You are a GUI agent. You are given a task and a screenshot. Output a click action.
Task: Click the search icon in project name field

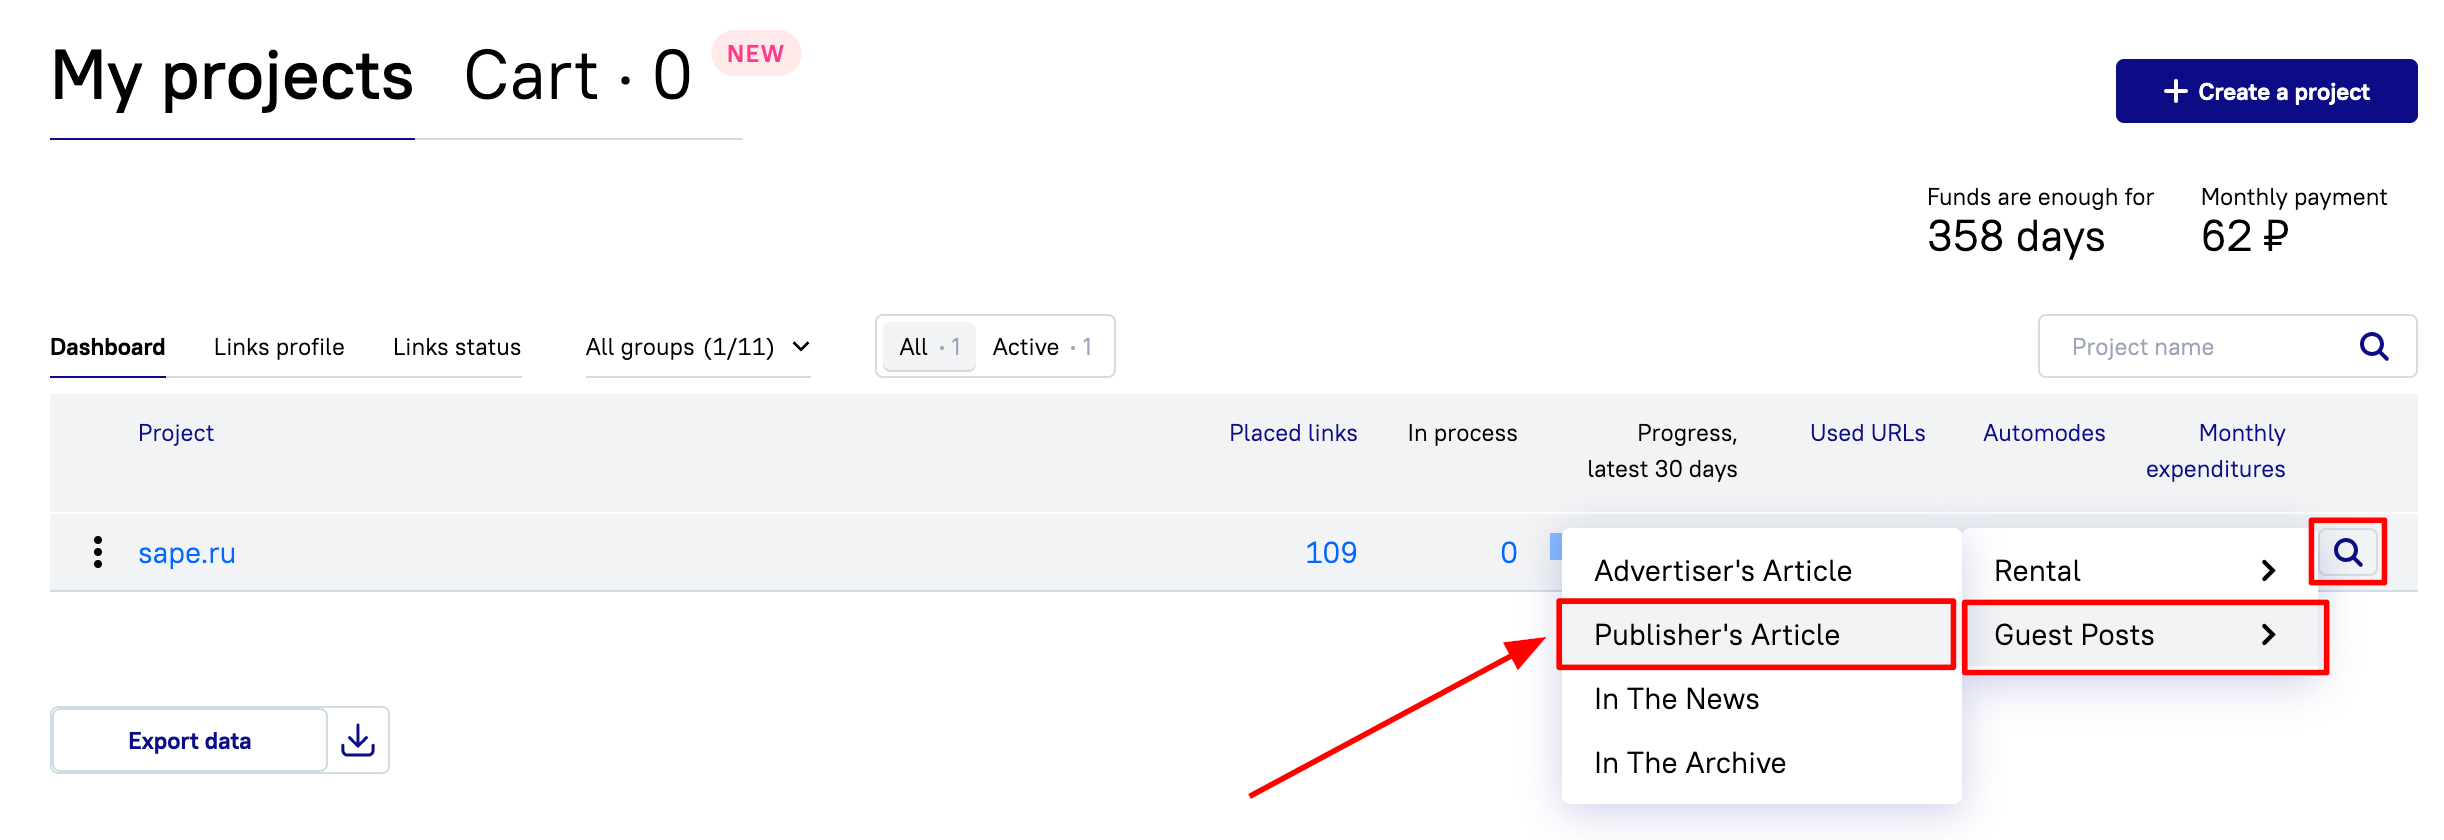(2374, 347)
